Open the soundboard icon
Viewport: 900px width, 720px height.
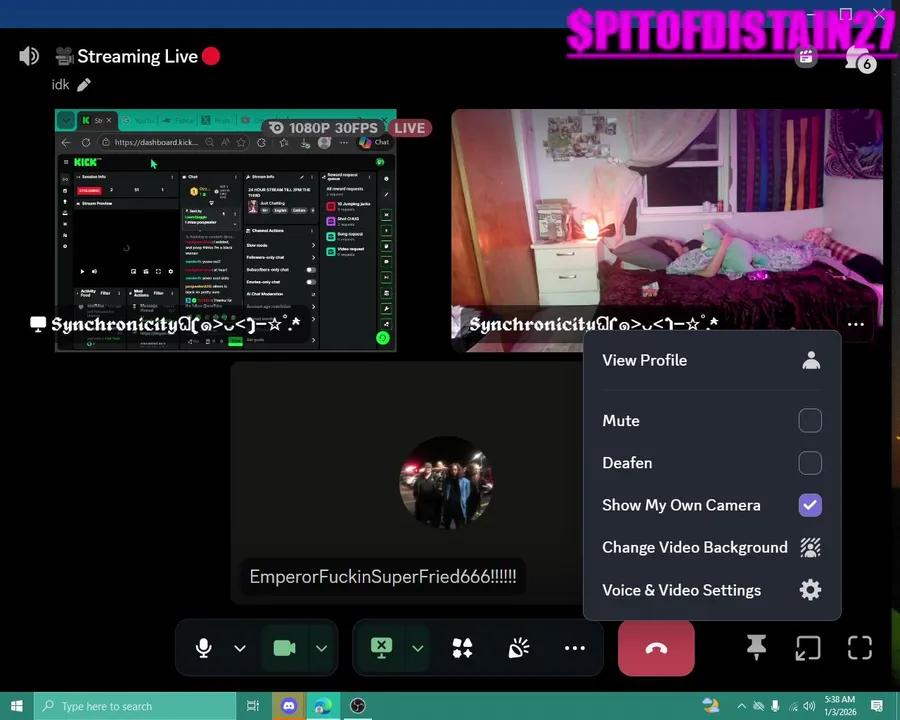pos(518,648)
